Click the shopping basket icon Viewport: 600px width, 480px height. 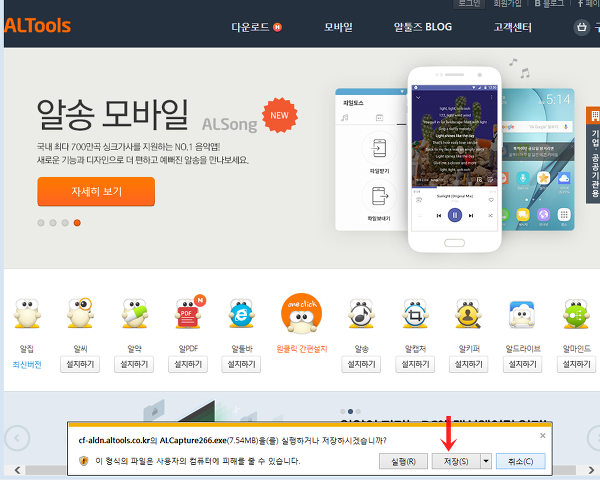[x=582, y=27]
